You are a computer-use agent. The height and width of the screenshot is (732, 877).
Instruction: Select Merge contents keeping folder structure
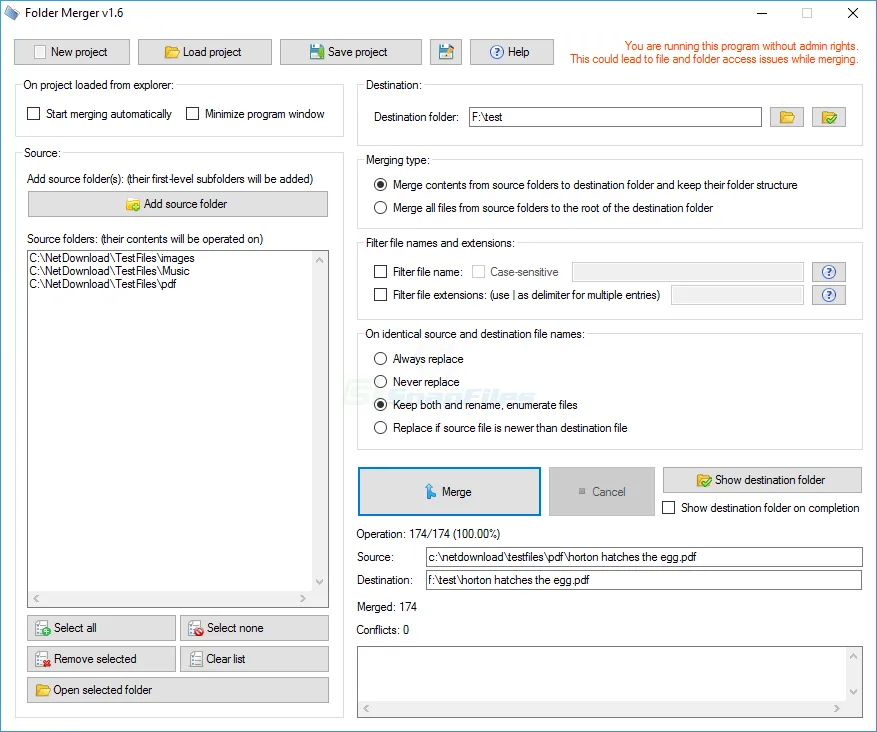tap(380, 185)
